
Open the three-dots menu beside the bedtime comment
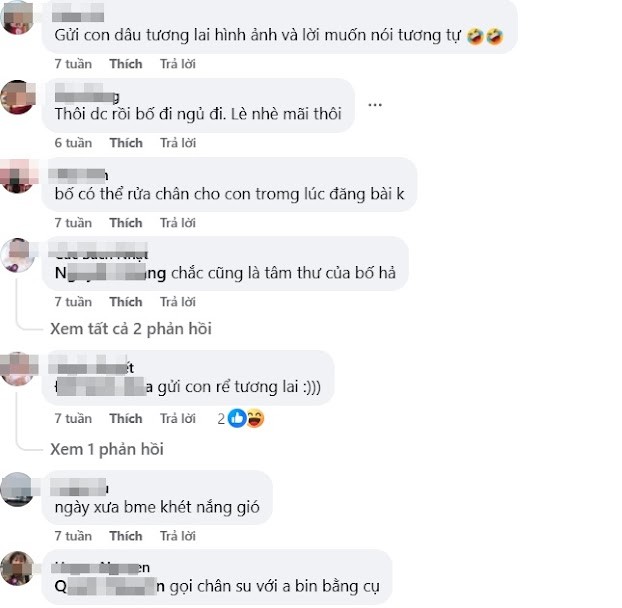374,105
